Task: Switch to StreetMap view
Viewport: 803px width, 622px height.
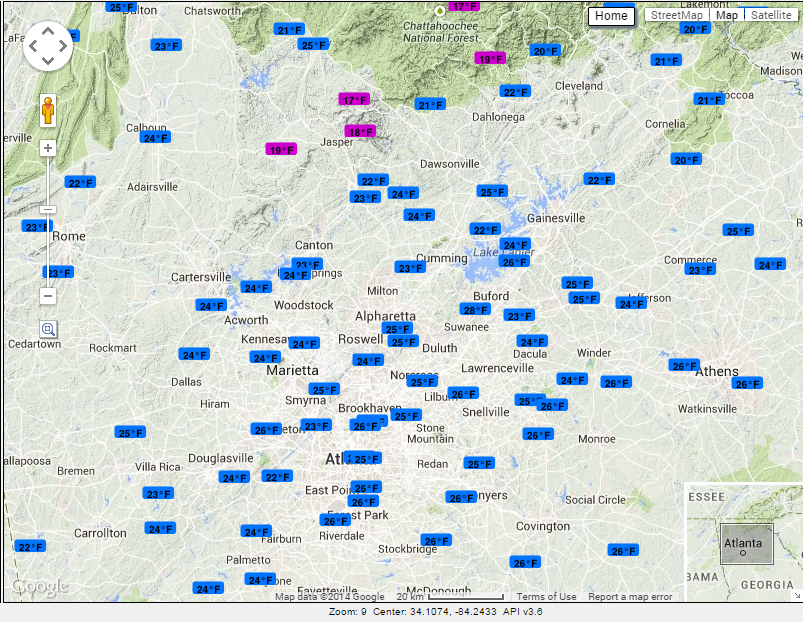Action: click(677, 15)
